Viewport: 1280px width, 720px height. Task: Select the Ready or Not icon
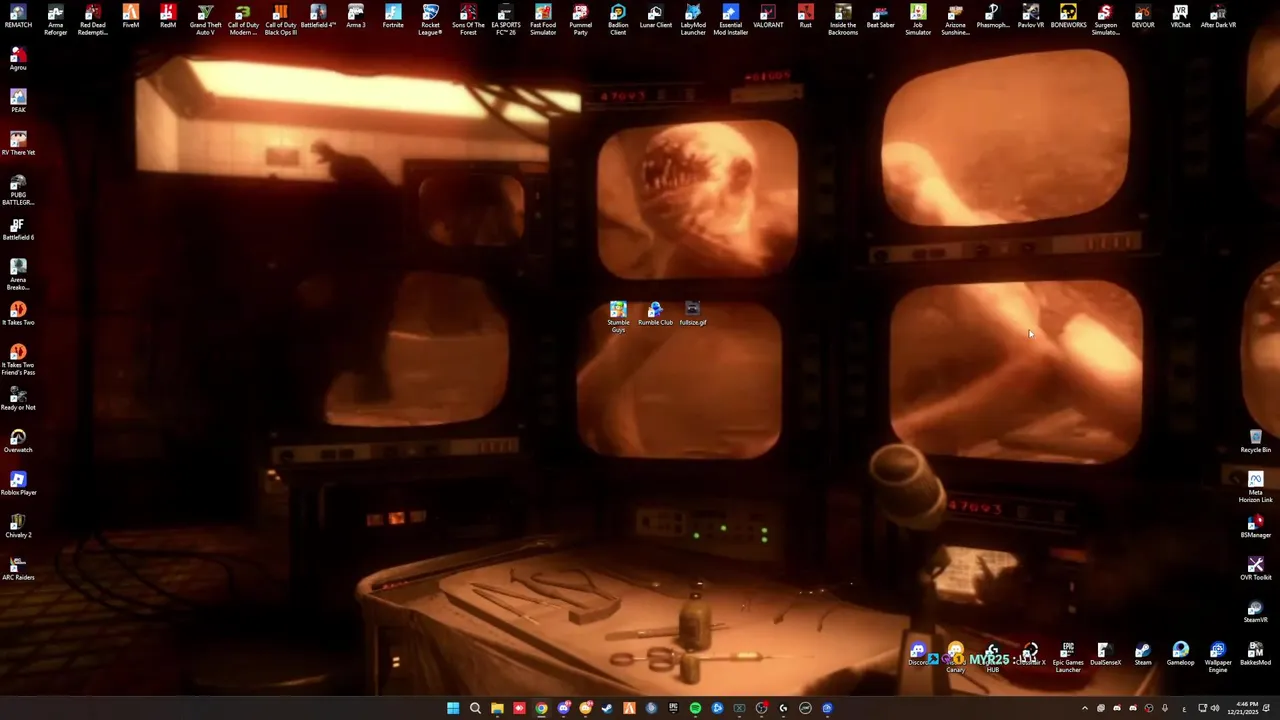[18, 399]
